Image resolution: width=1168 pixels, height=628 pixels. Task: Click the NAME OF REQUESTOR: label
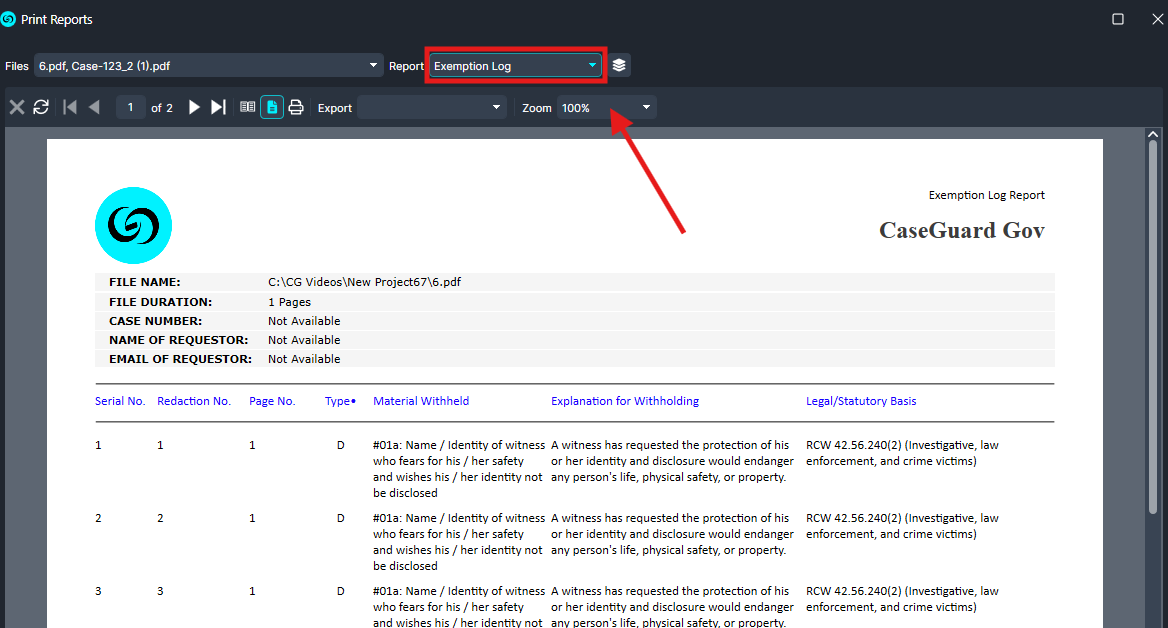pyautogui.click(x=178, y=340)
